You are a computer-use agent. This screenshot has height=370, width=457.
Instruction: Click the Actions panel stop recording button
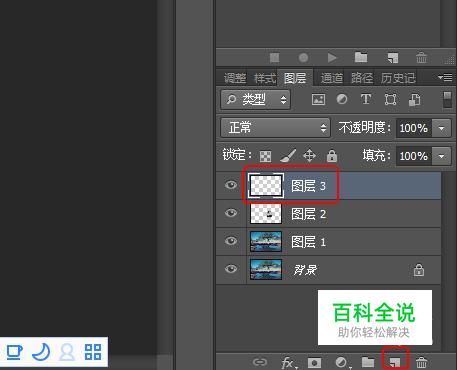[x=275, y=58]
